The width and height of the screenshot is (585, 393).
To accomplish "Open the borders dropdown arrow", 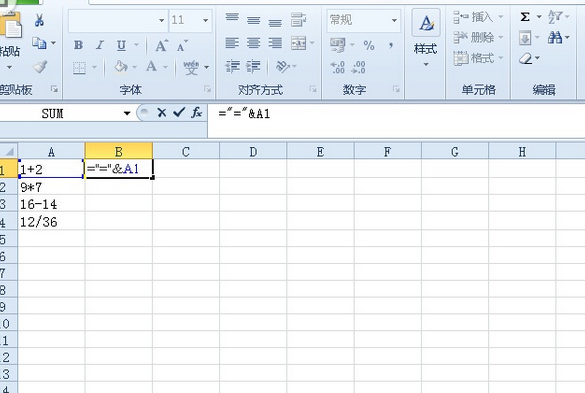I will [x=94, y=68].
